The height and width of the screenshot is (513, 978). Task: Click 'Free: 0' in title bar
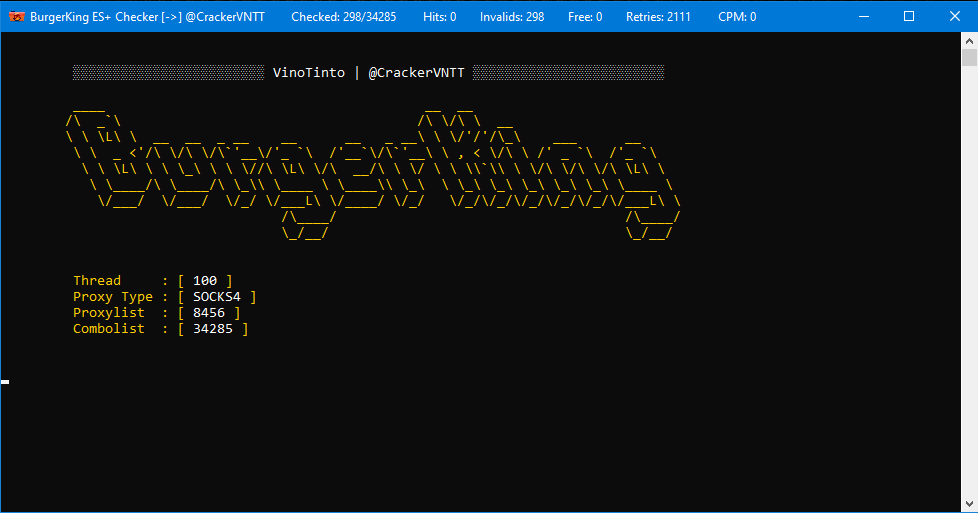tap(585, 17)
